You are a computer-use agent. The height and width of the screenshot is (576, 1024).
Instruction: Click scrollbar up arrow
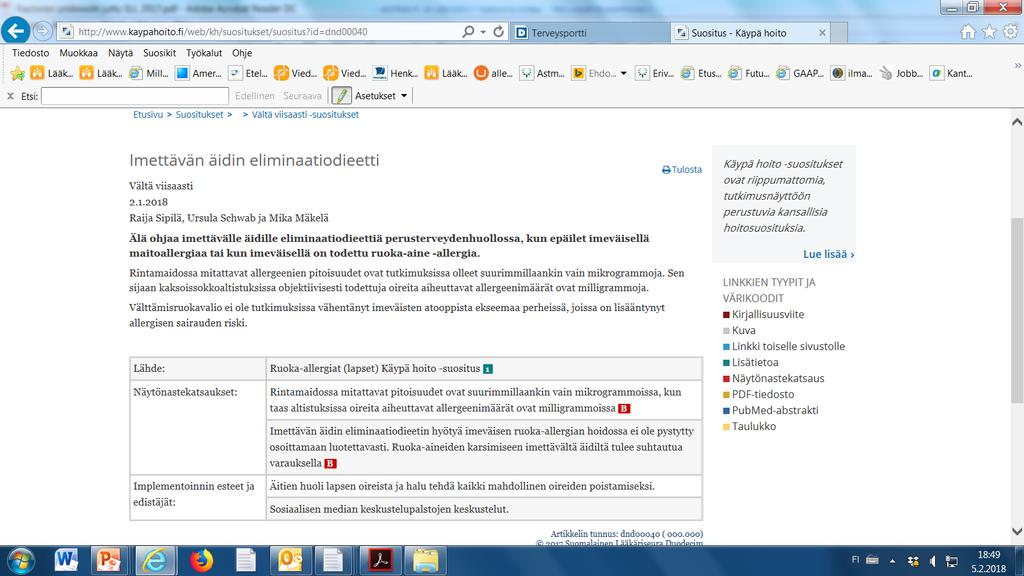[x=1017, y=121]
